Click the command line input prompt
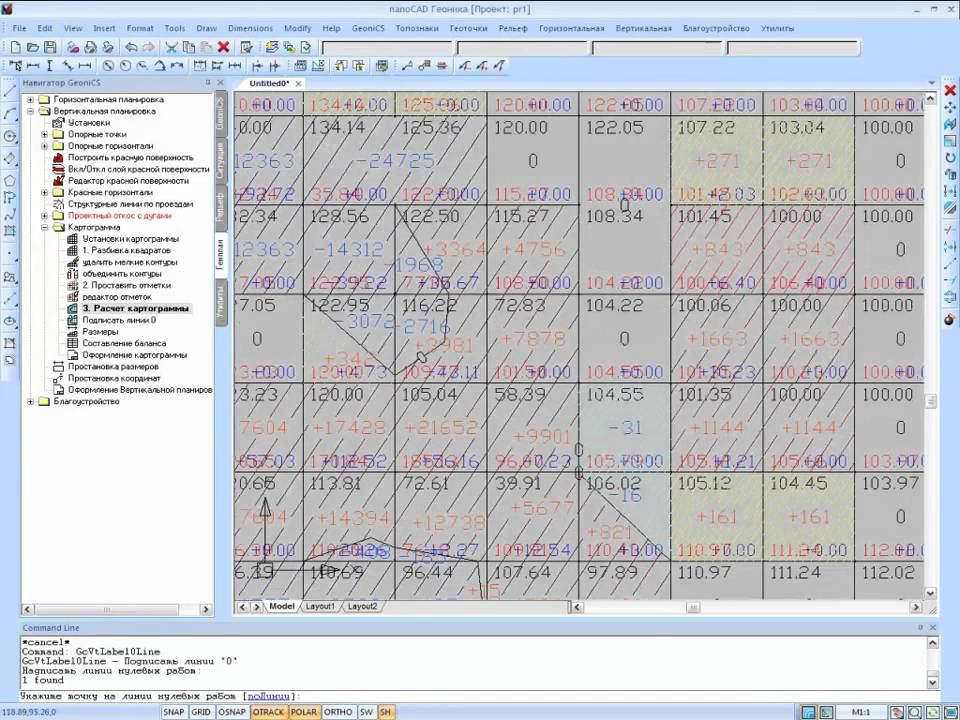The width and height of the screenshot is (960, 720). (x=471, y=696)
